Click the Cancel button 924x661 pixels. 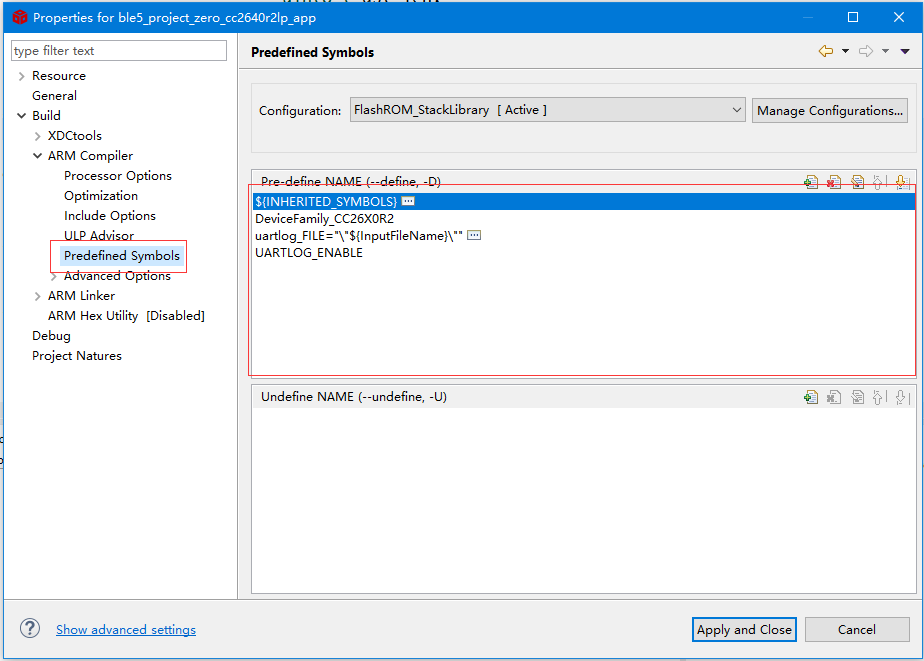pyautogui.click(x=857, y=629)
